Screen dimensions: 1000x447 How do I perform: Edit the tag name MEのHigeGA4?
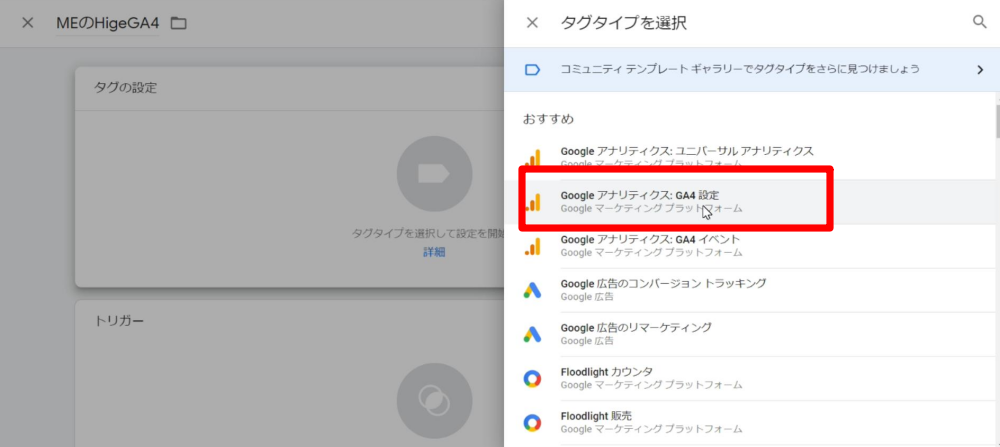coord(107,24)
